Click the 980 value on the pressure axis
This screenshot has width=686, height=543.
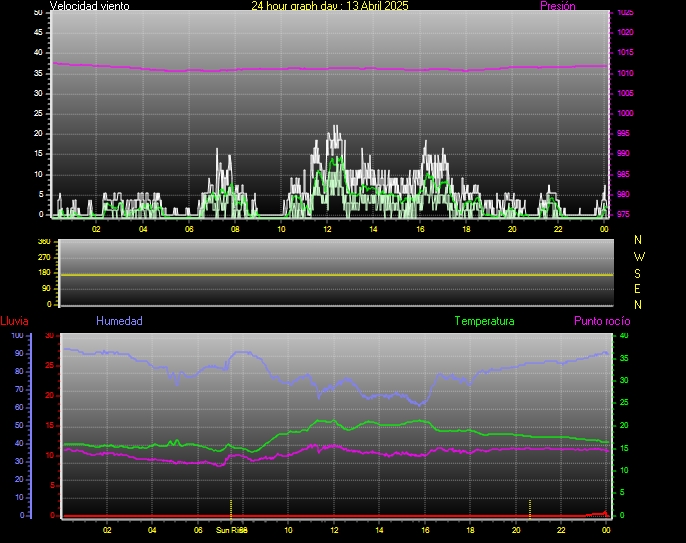click(623, 194)
